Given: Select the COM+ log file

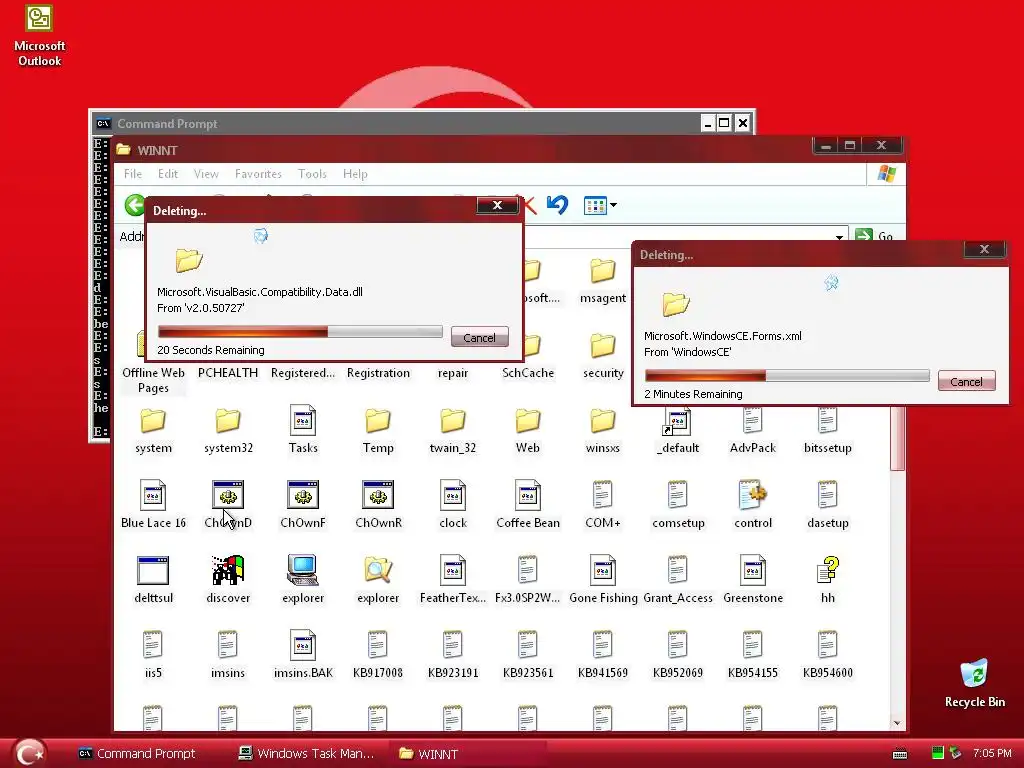Looking at the screenshot, I should 603,495.
